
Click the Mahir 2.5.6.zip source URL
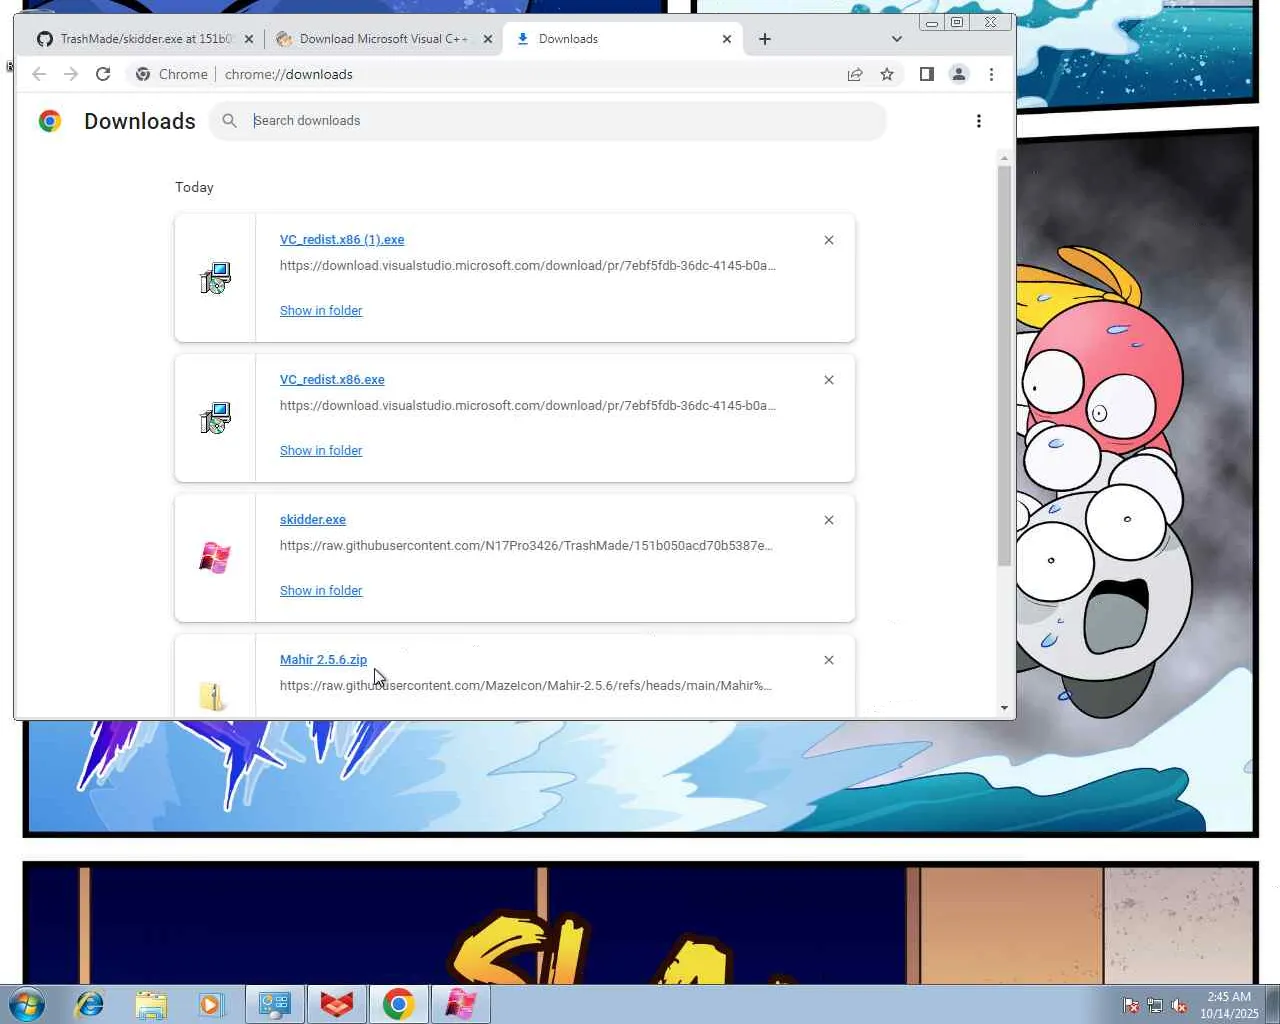pos(526,686)
